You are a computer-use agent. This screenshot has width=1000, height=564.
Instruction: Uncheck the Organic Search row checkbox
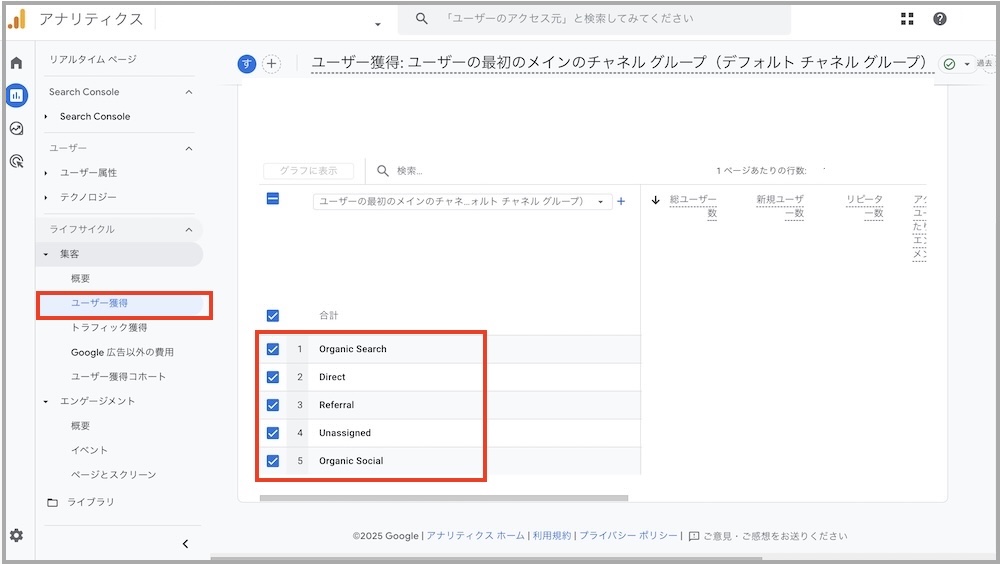273,349
